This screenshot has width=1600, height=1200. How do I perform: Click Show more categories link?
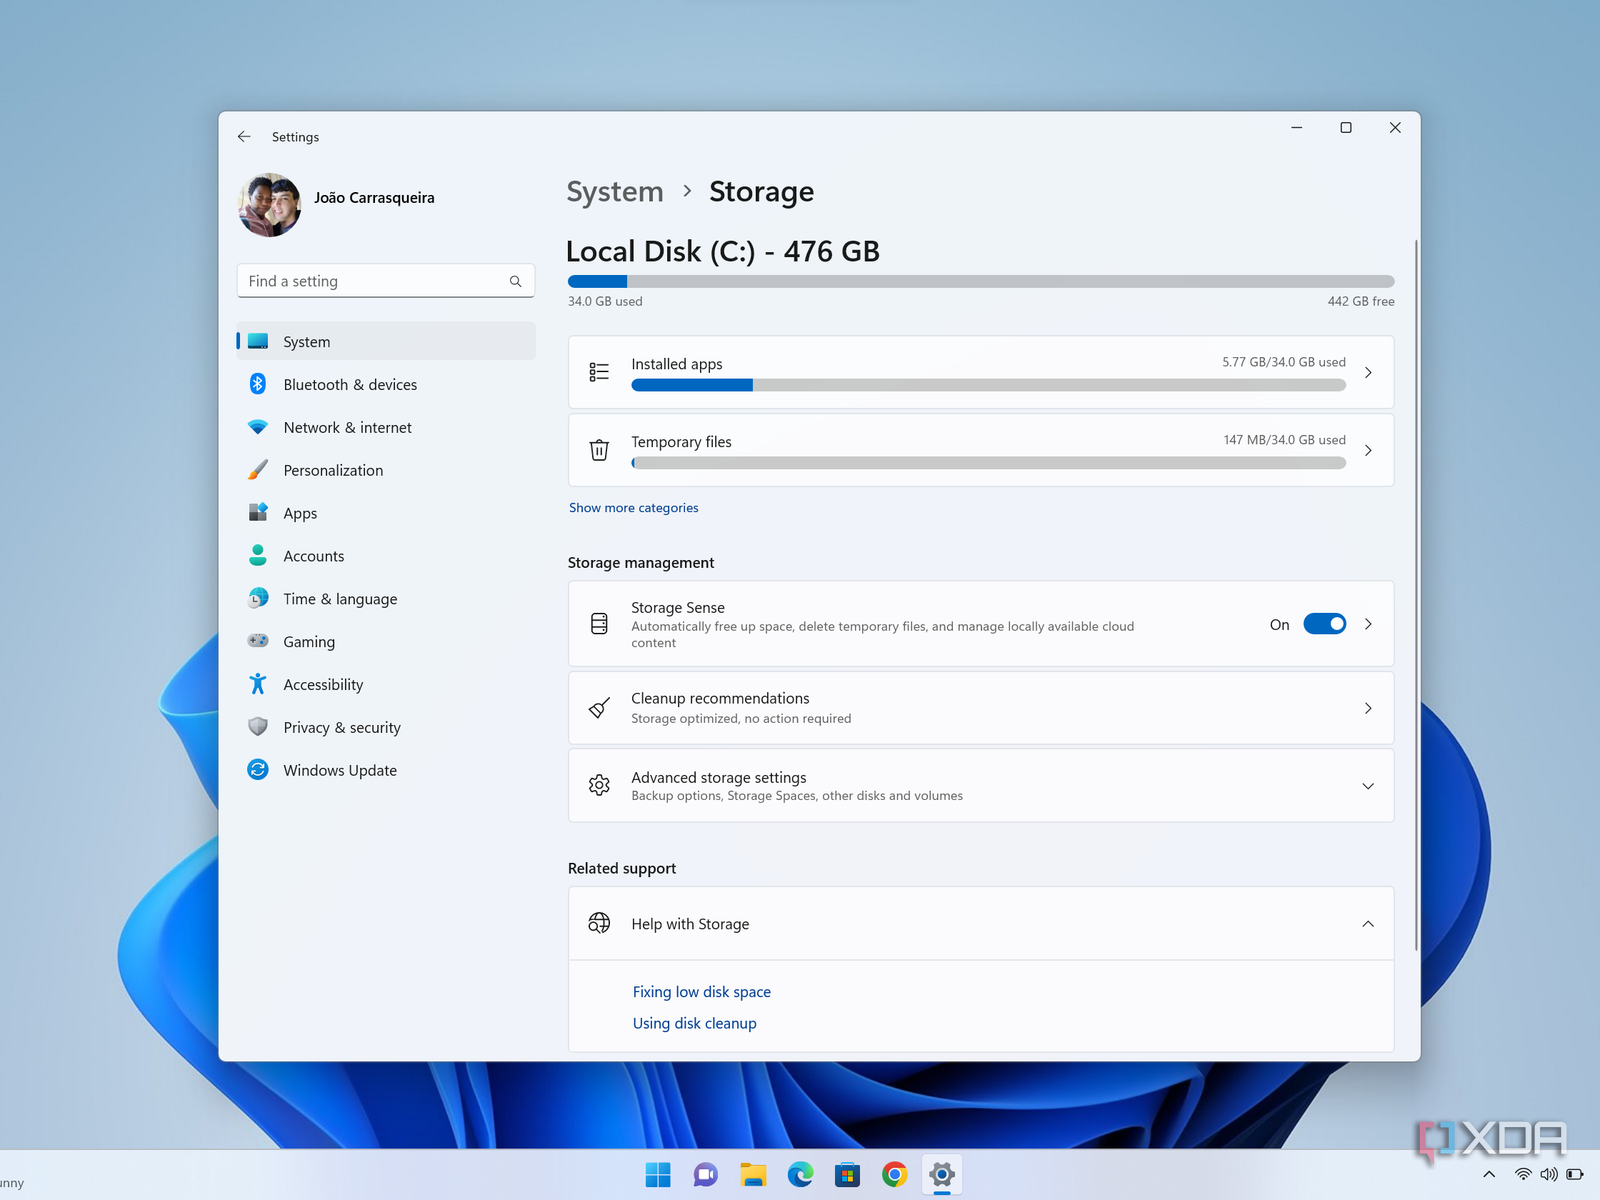tap(633, 508)
